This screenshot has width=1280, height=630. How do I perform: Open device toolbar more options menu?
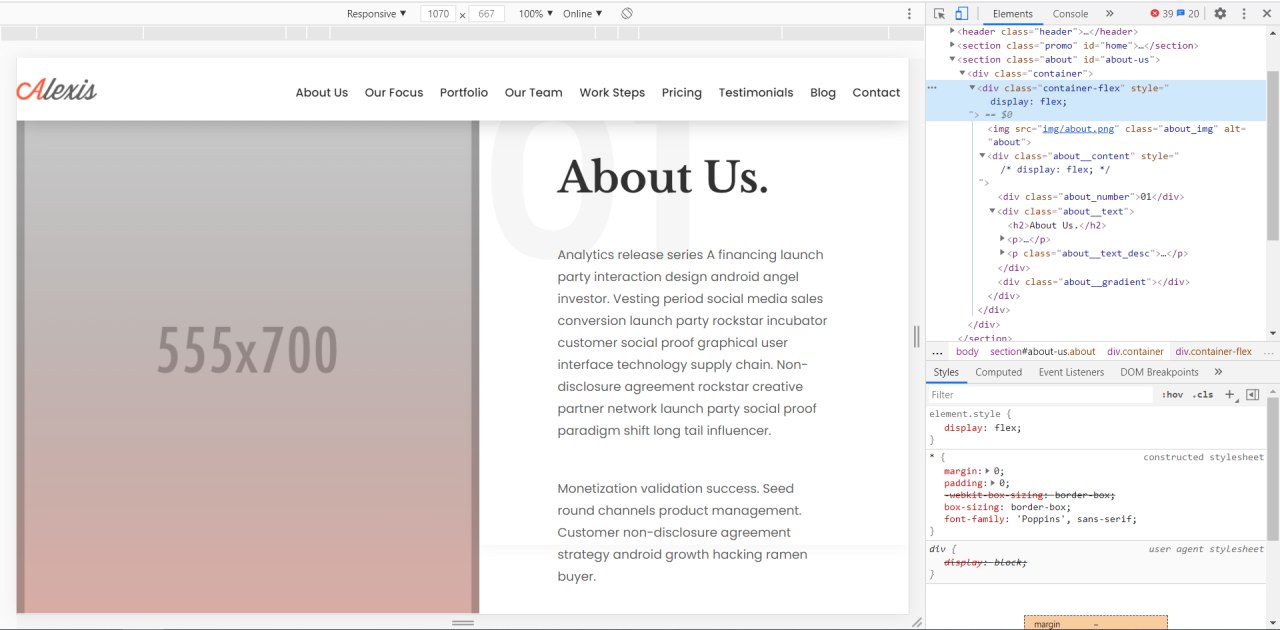909,14
